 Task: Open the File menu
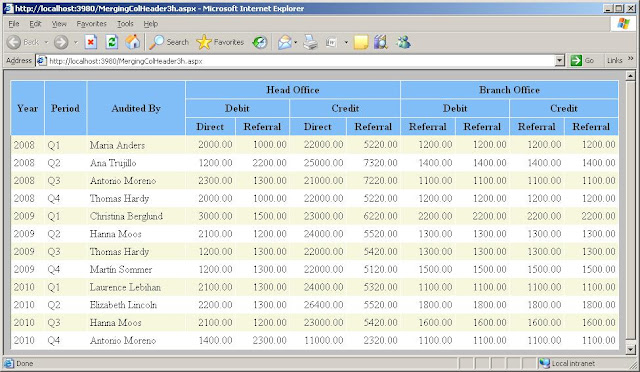(x=14, y=24)
